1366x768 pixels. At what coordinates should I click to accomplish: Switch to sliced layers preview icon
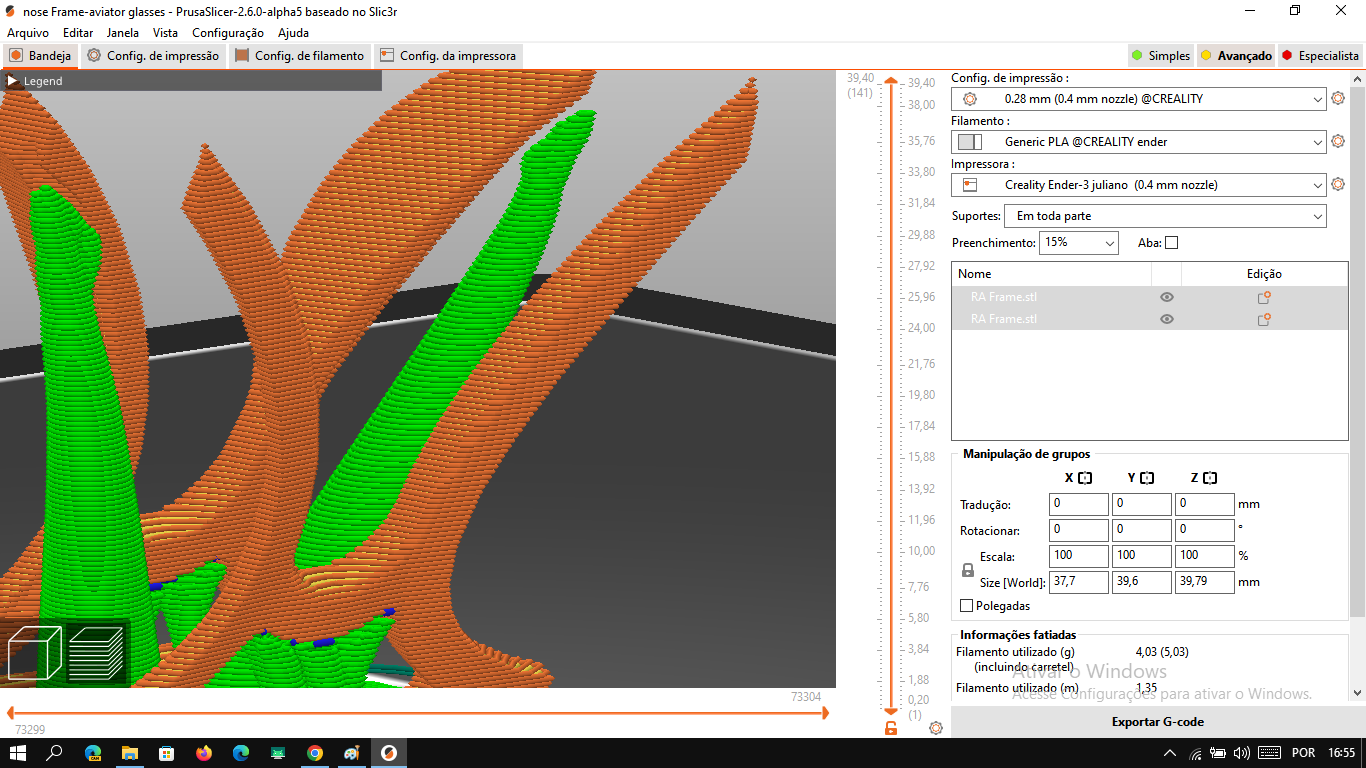coord(96,653)
